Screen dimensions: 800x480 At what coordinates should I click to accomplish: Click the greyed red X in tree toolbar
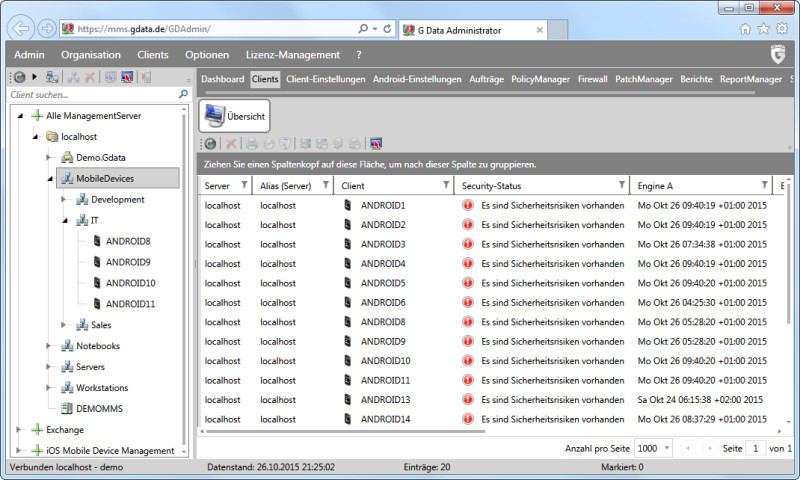coord(90,78)
